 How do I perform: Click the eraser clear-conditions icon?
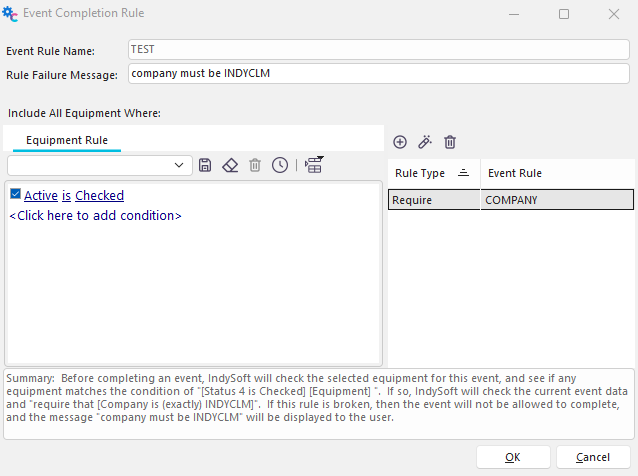[230, 165]
